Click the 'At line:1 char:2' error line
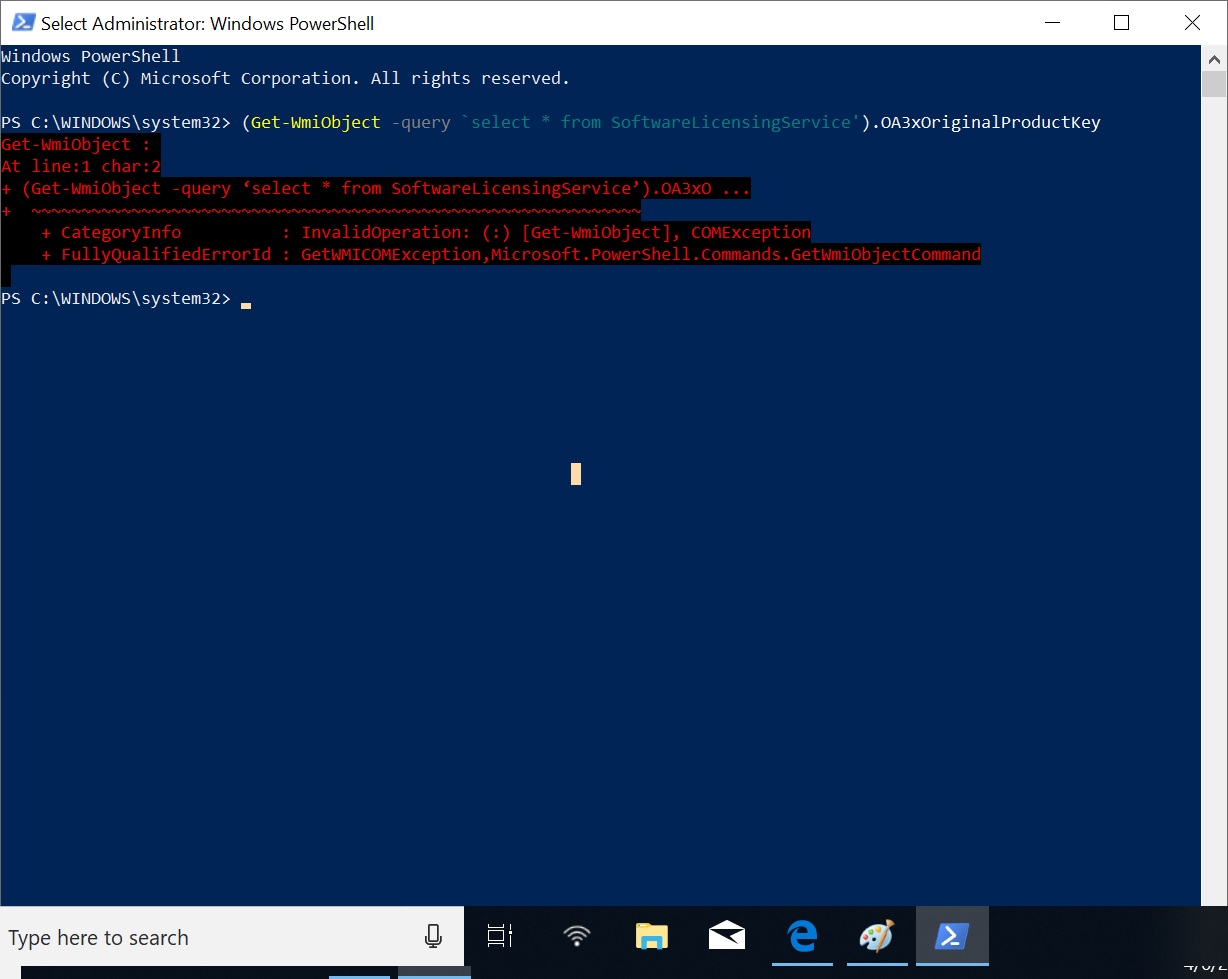Image resolution: width=1228 pixels, height=979 pixels. pyautogui.click(x=81, y=166)
